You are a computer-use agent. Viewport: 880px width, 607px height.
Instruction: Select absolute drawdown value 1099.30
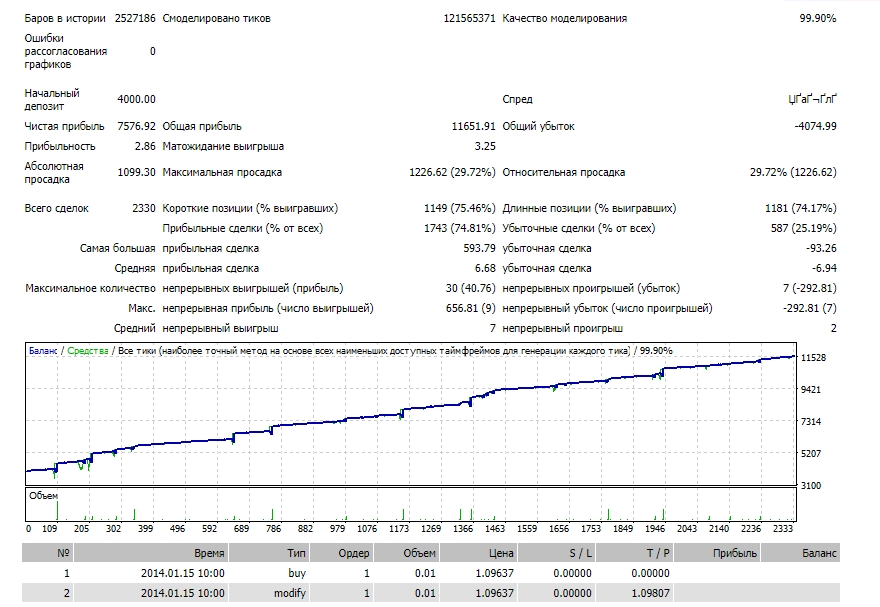[136, 172]
